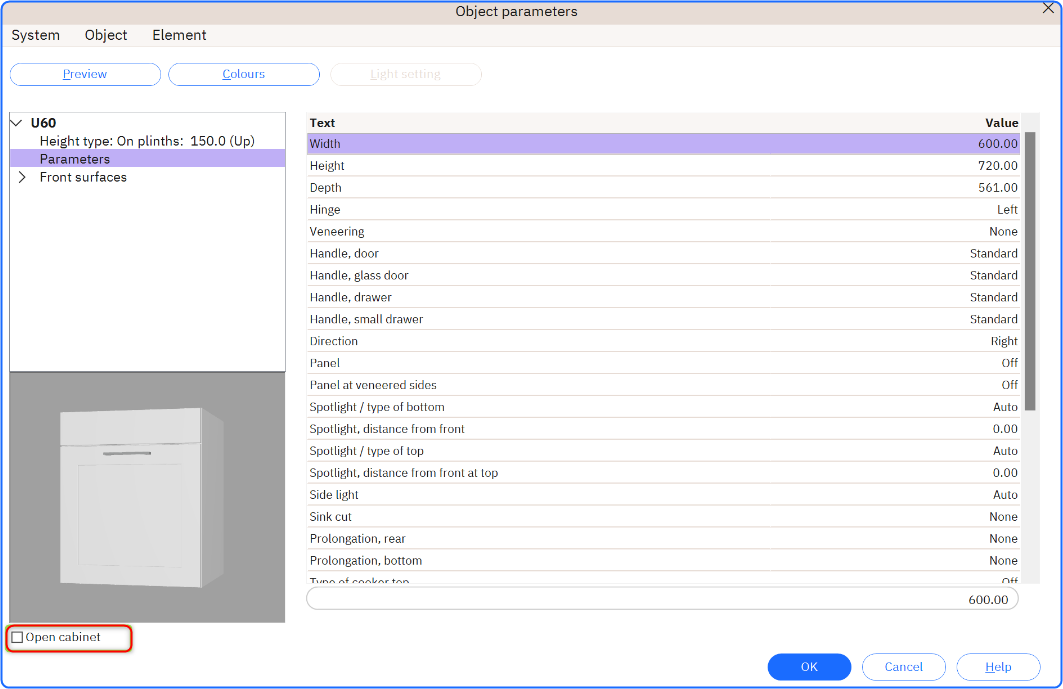Select the Sink cut parameter row

pos(662,517)
